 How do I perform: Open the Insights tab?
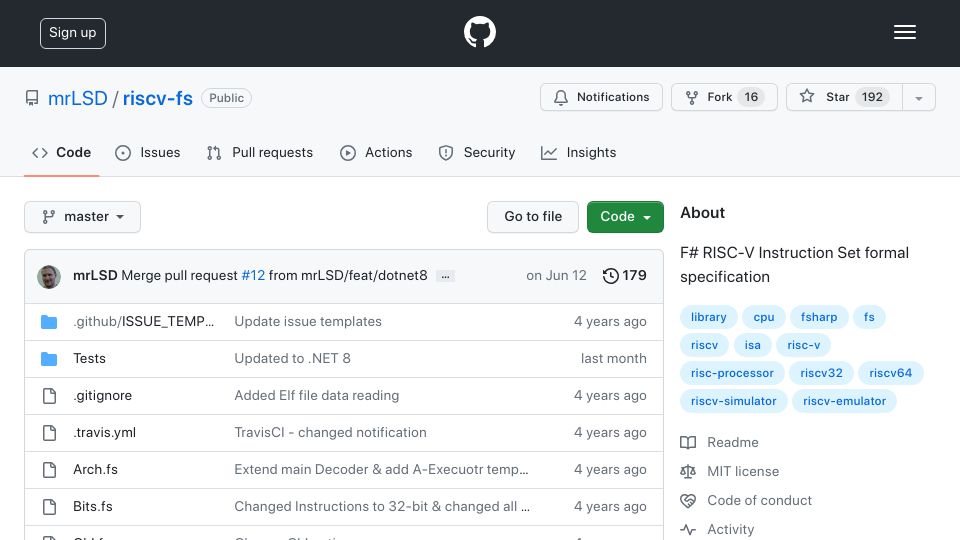pos(579,152)
